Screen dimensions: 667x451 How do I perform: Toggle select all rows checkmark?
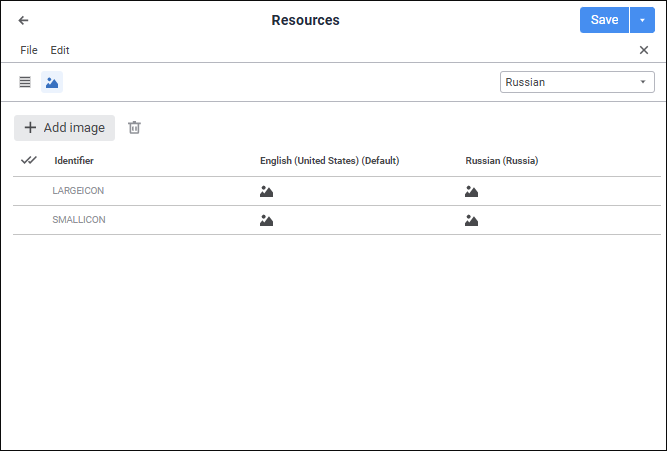pos(28,160)
